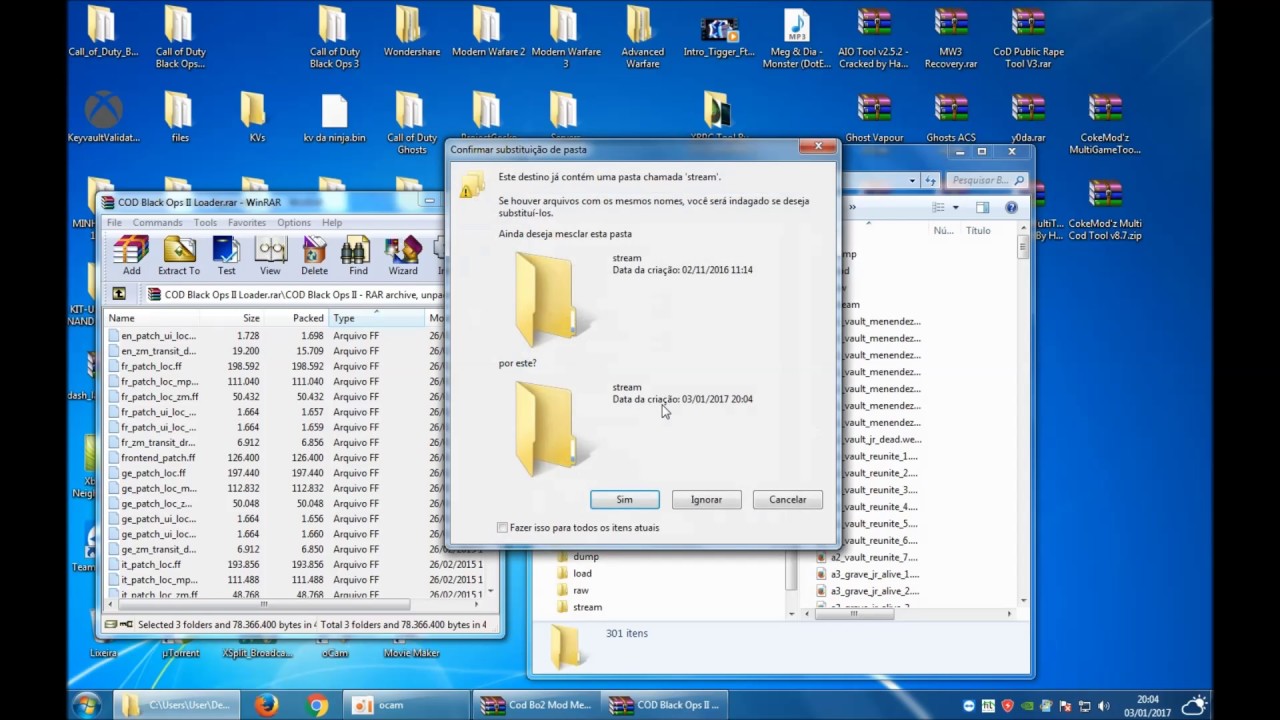
Task: Open the File menu in WinRAR
Action: pos(114,222)
